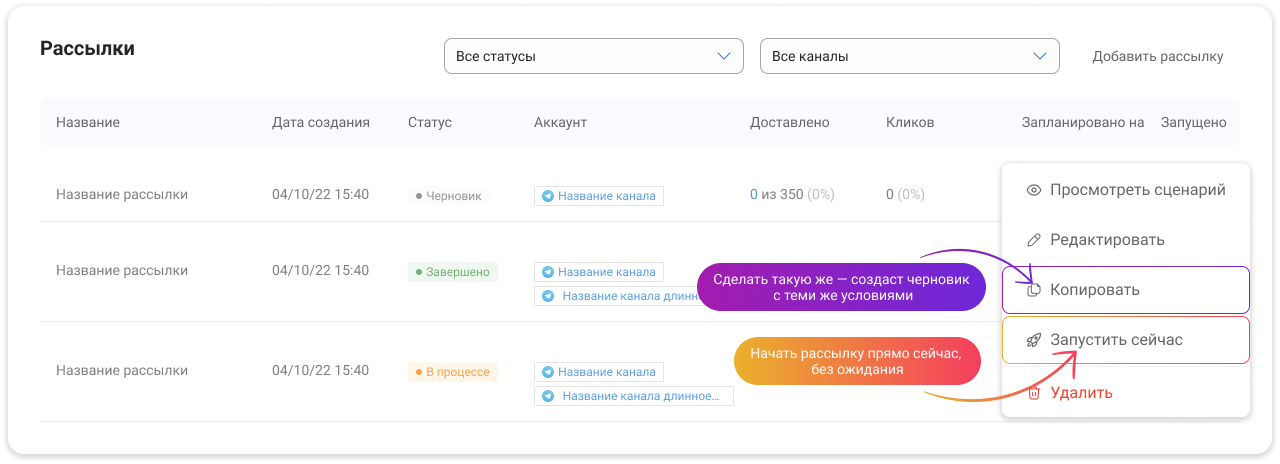Click the rocket icon beside Запустить сейчас
Screen dimensions: 1280x464
(1034, 340)
